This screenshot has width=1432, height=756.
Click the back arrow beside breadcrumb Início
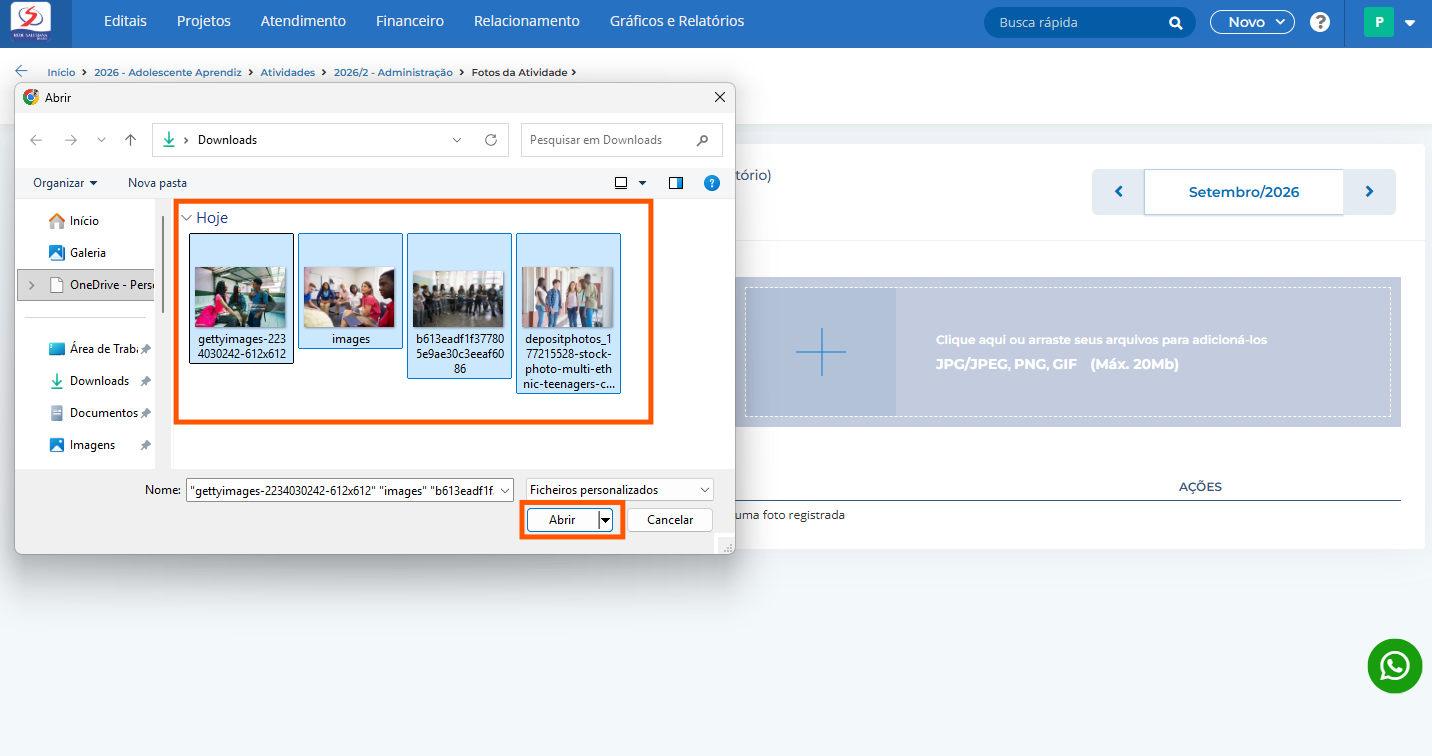point(22,71)
